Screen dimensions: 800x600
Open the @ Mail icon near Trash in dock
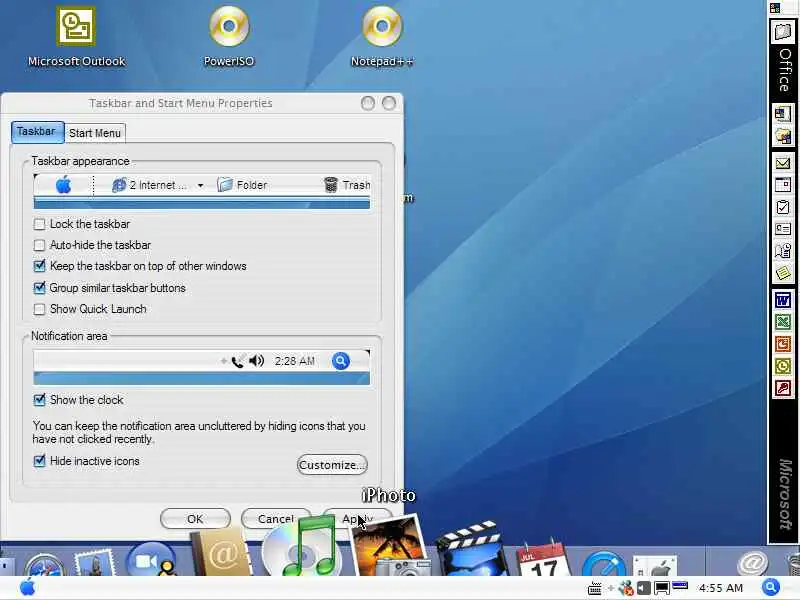click(752, 564)
